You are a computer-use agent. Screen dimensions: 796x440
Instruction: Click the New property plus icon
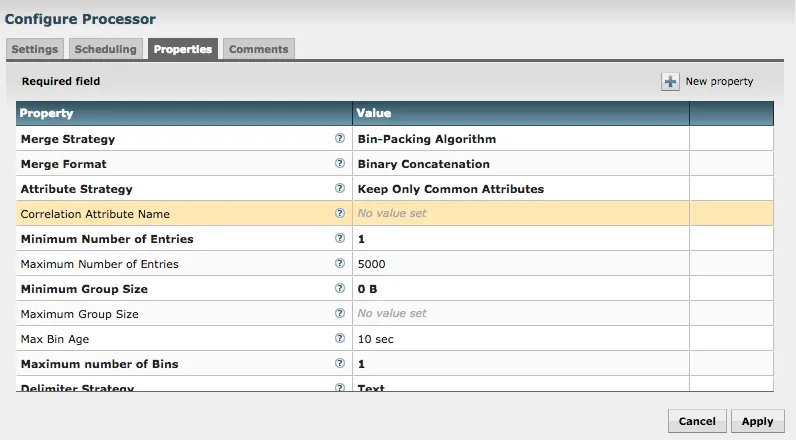(x=670, y=81)
